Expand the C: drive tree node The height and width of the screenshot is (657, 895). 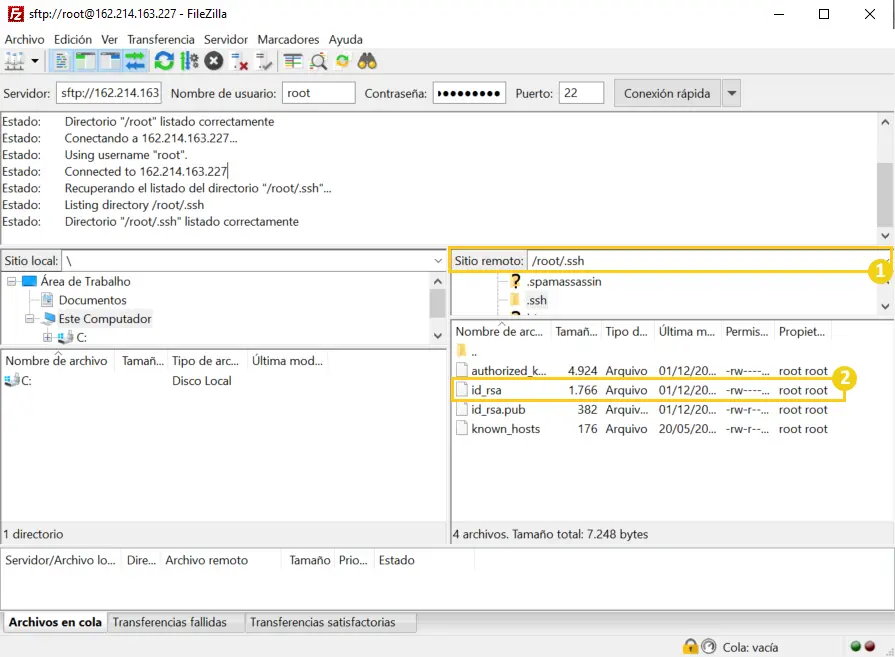[48, 337]
